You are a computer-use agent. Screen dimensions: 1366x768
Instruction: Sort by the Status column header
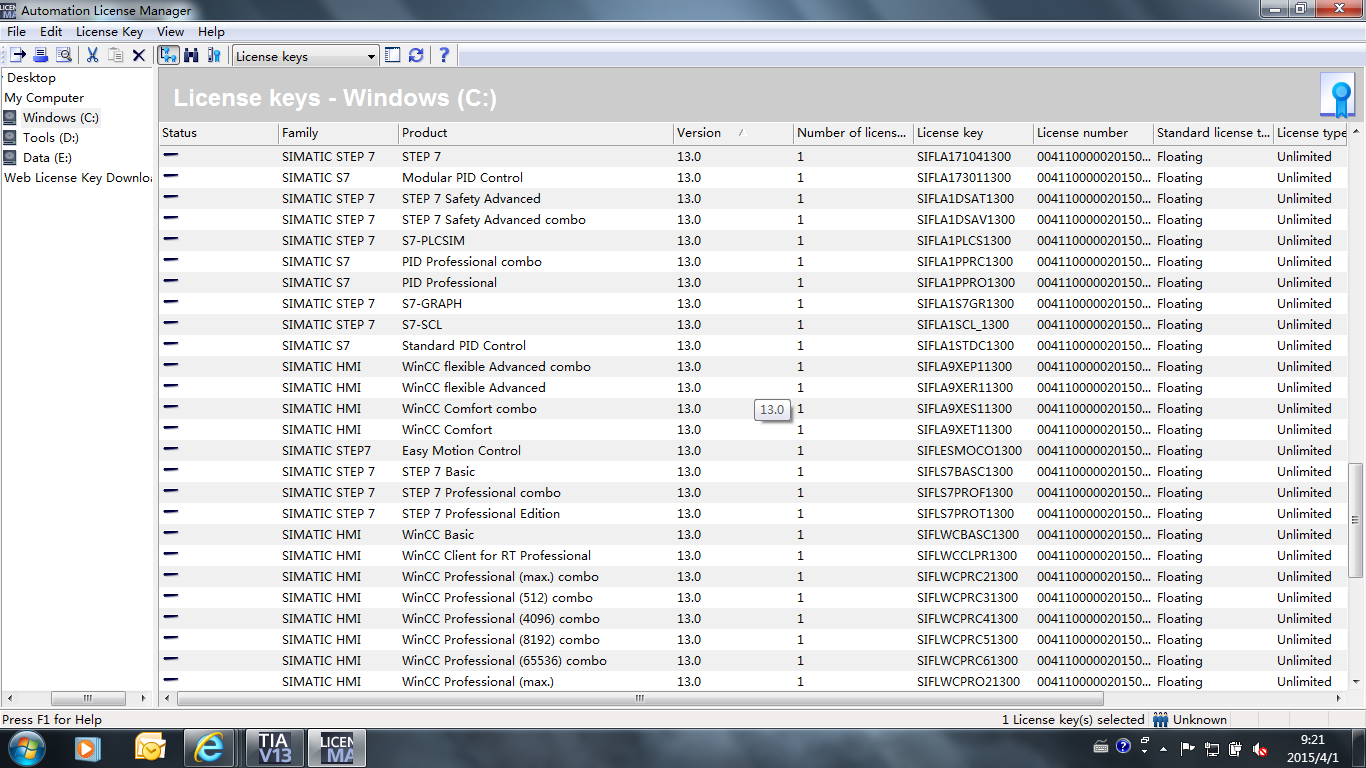(x=219, y=133)
